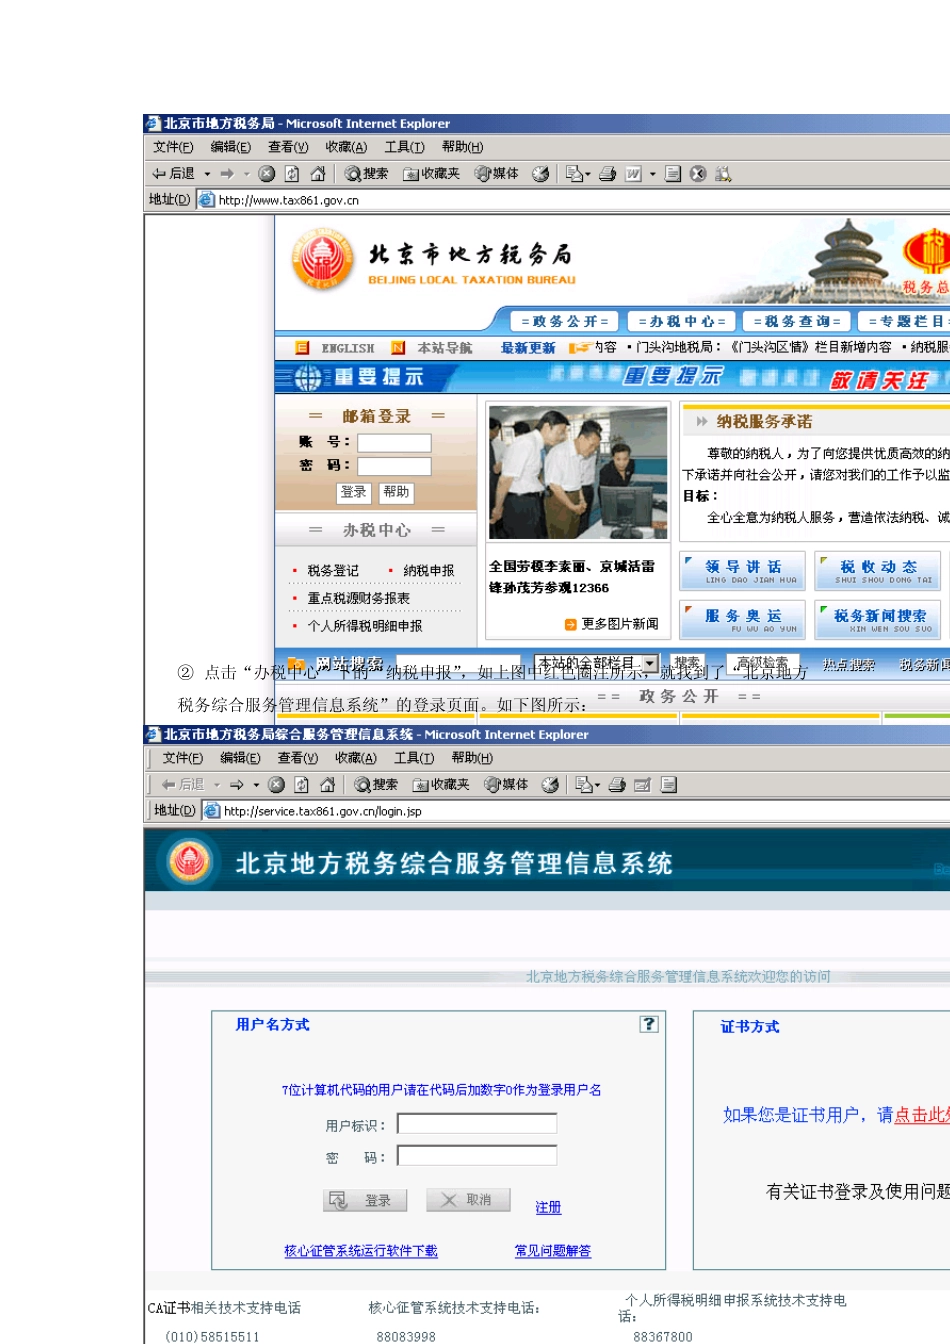Viewport: 950px width, 1344px height.
Task: Print the page from upper browser toolbar
Action: click(x=607, y=174)
